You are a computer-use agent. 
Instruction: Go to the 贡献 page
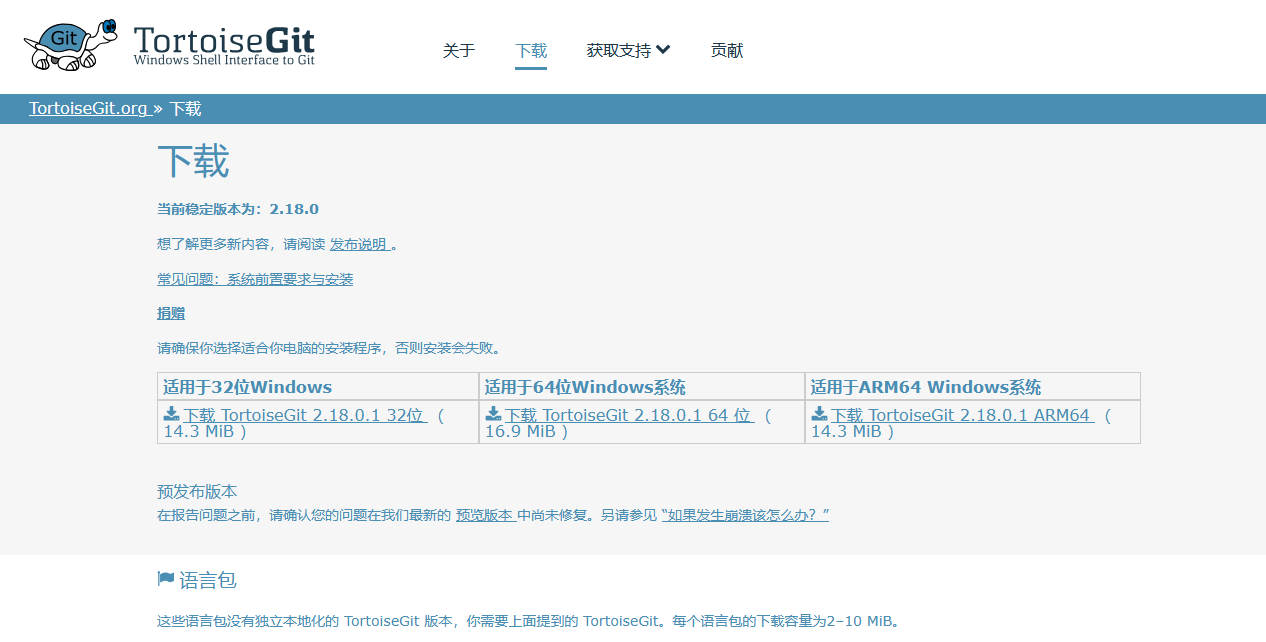point(727,50)
